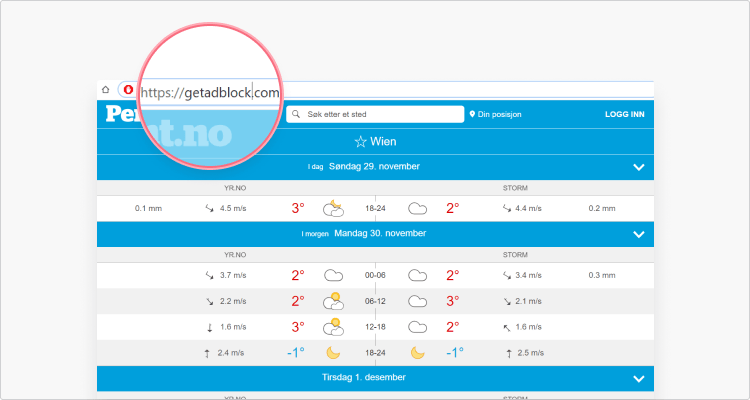The image size is (750, 400).
Task: Click wind arrow next to 2.1 m/s
Action: click(x=507, y=301)
